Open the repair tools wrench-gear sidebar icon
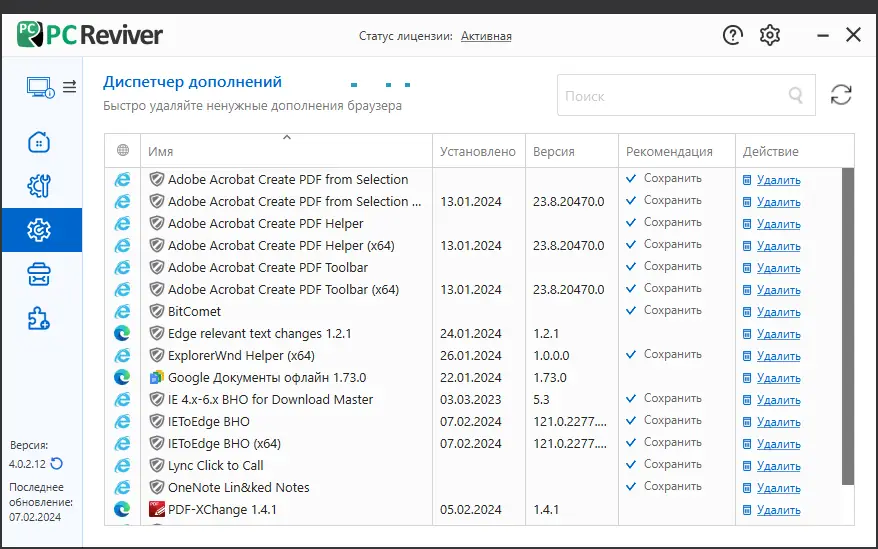This screenshot has width=878, height=549. 40,186
